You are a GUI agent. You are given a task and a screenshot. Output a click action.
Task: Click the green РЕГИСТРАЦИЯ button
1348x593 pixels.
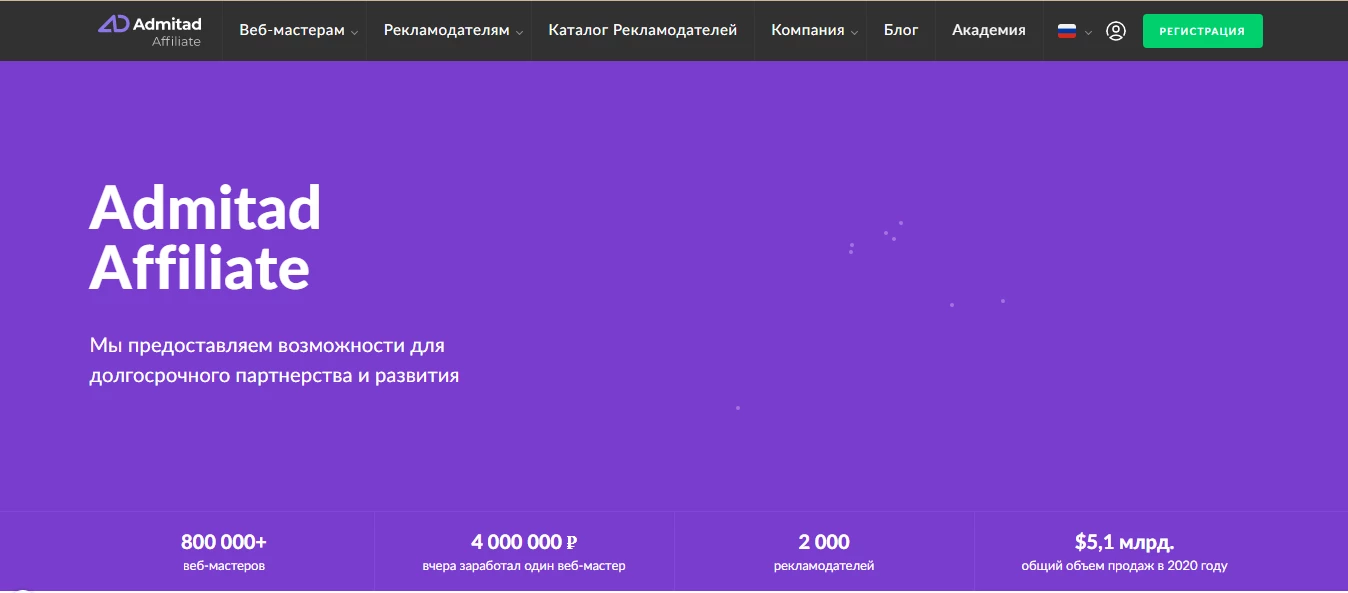click(x=1202, y=31)
